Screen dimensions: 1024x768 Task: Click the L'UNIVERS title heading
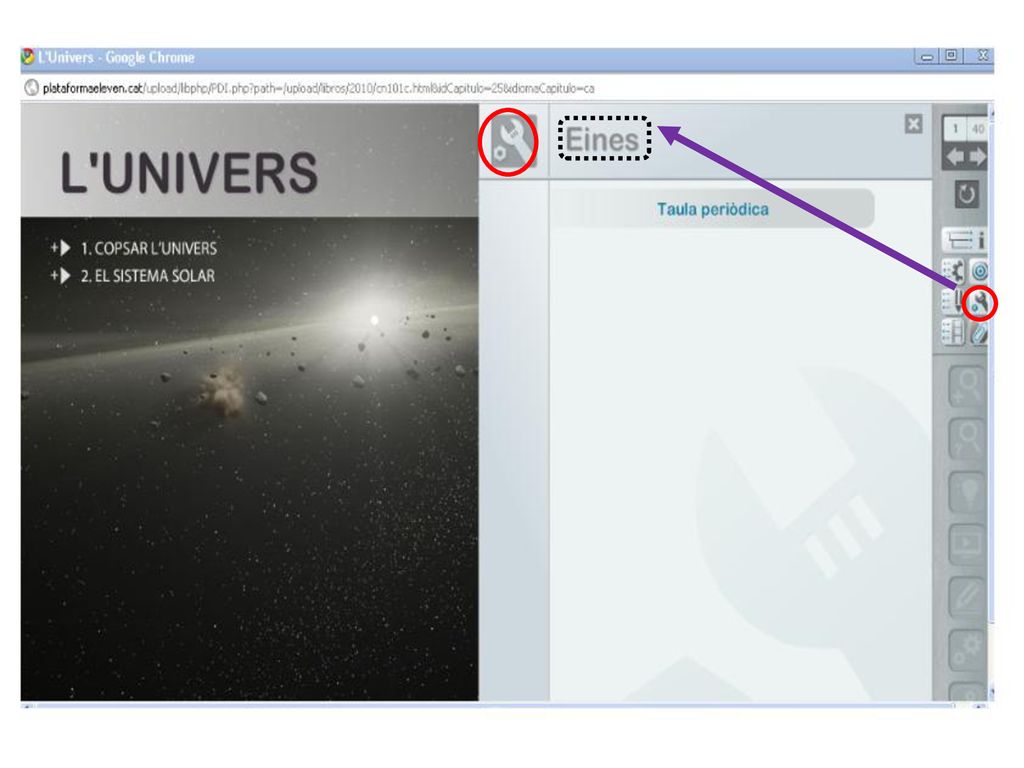click(x=189, y=172)
